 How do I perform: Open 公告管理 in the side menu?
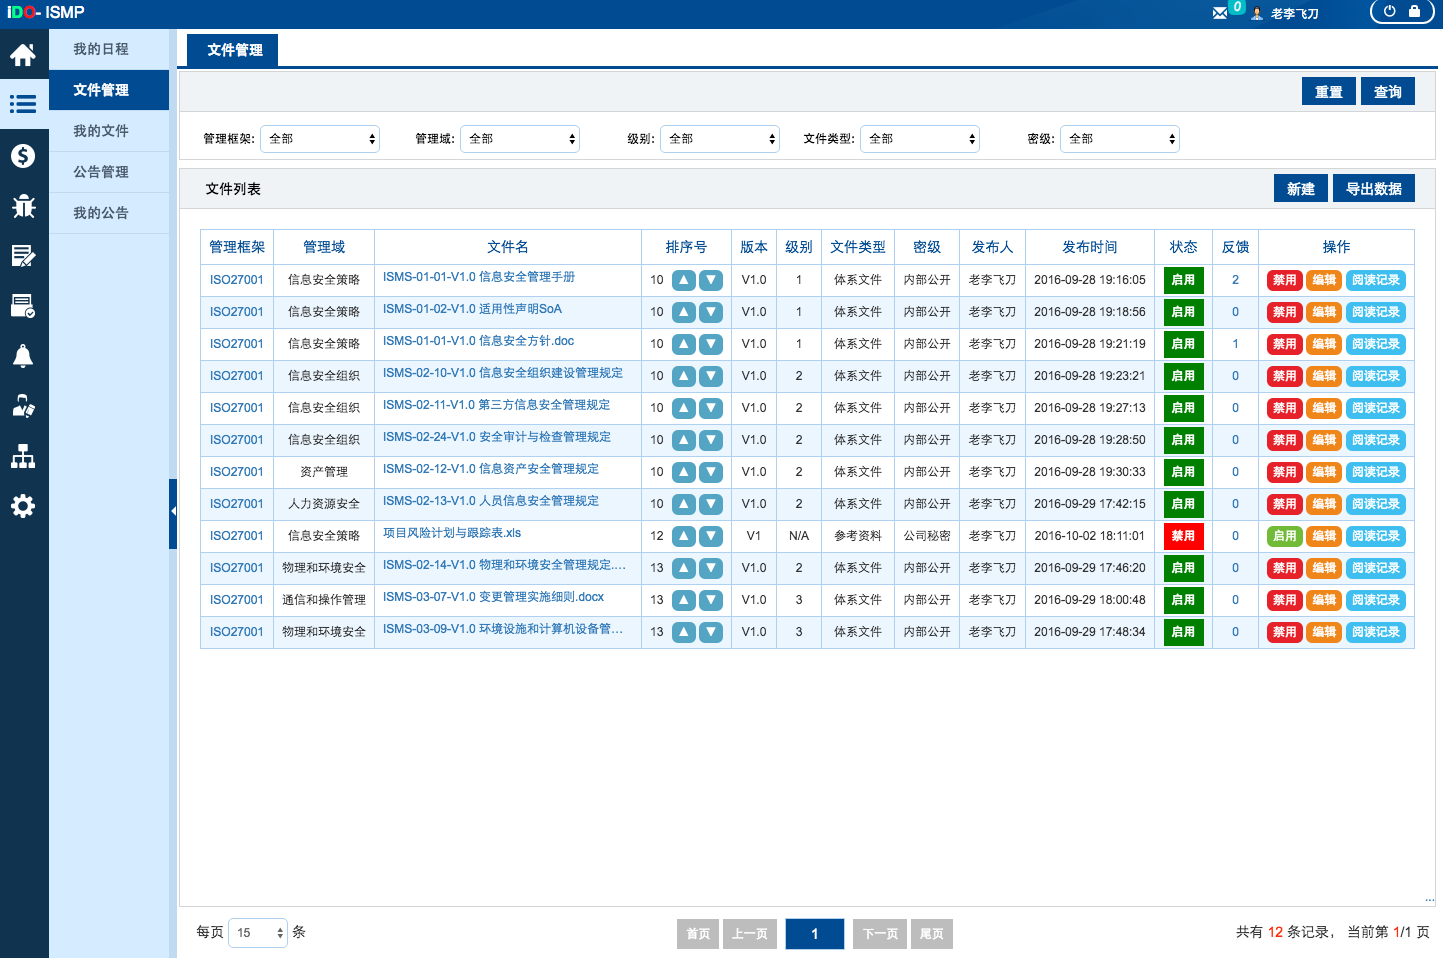point(101,172)
